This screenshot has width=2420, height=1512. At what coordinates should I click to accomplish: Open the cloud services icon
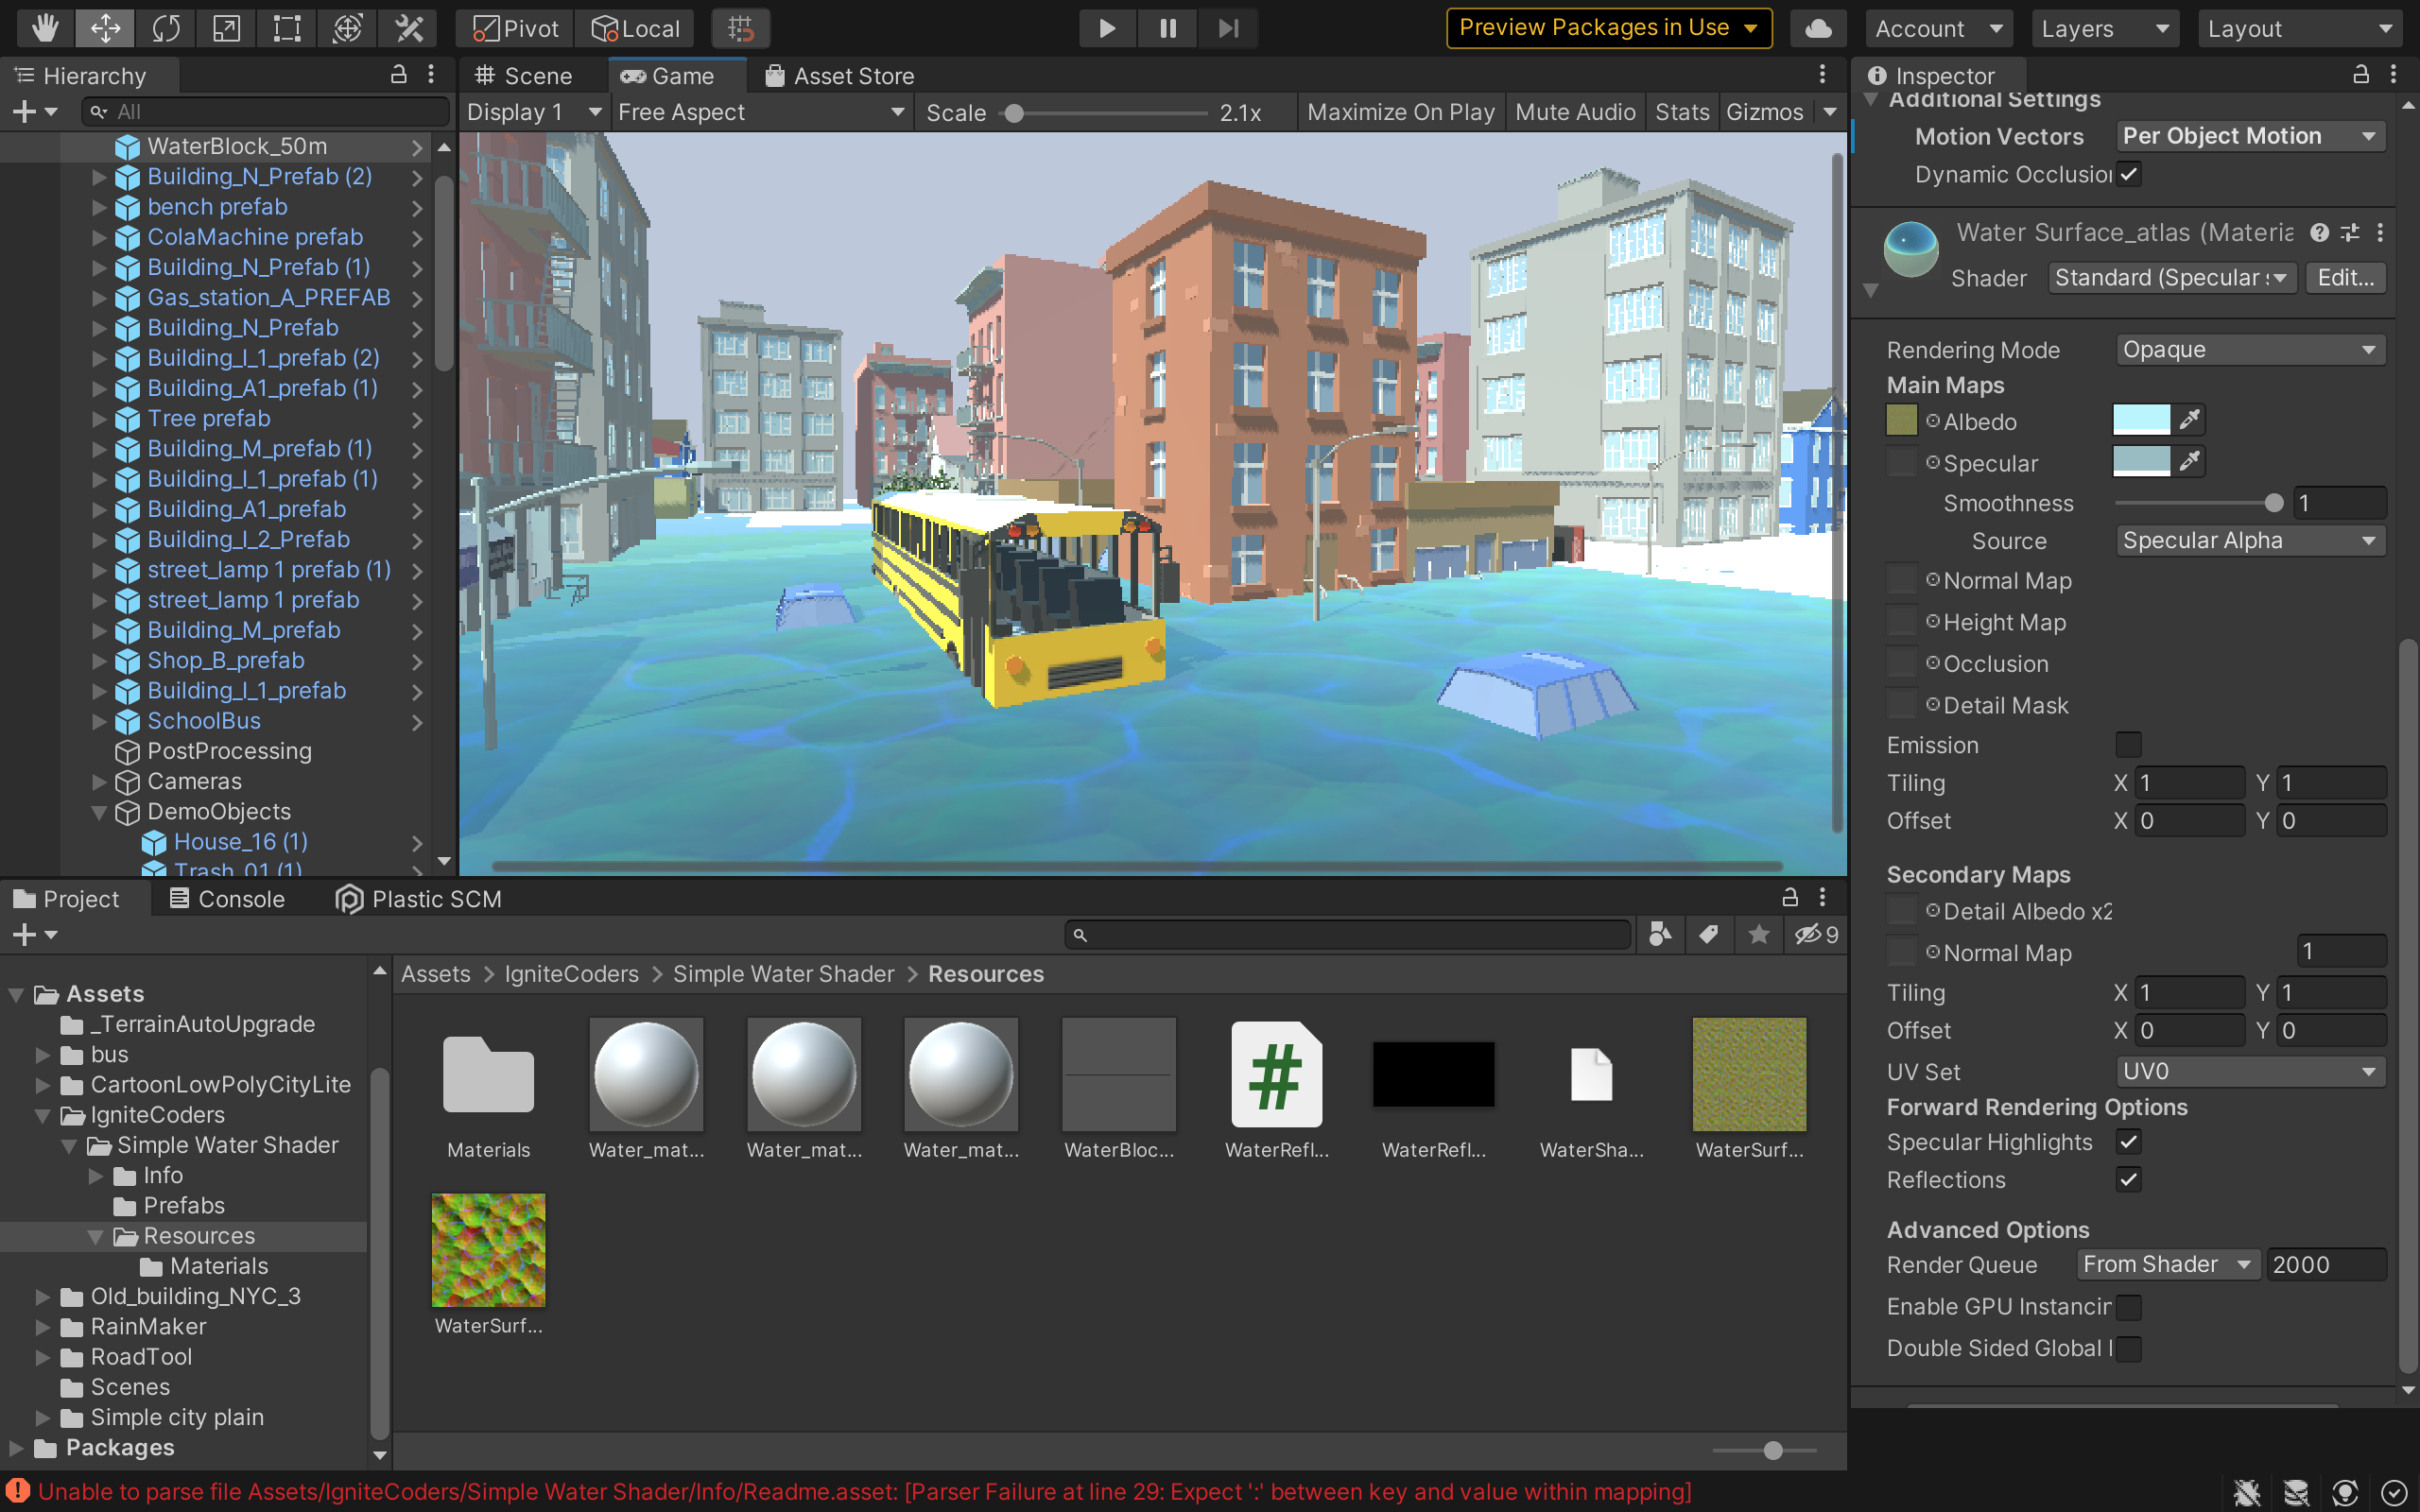1818,28
